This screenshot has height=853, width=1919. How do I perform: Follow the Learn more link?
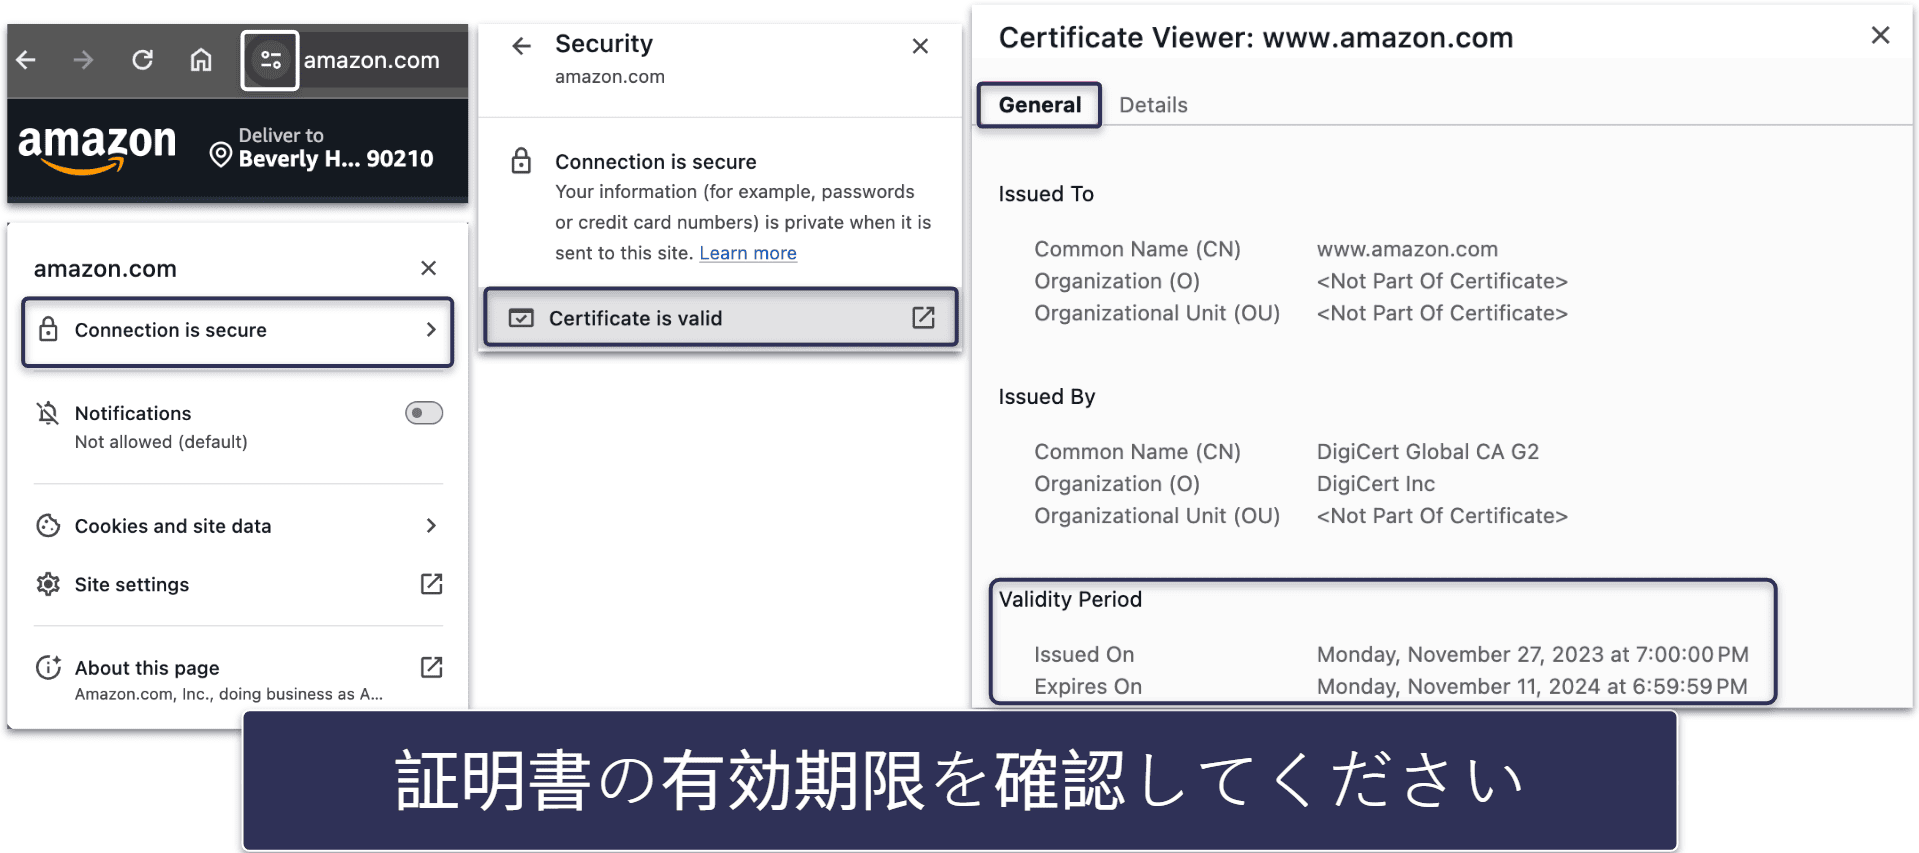tap(748, 253)
